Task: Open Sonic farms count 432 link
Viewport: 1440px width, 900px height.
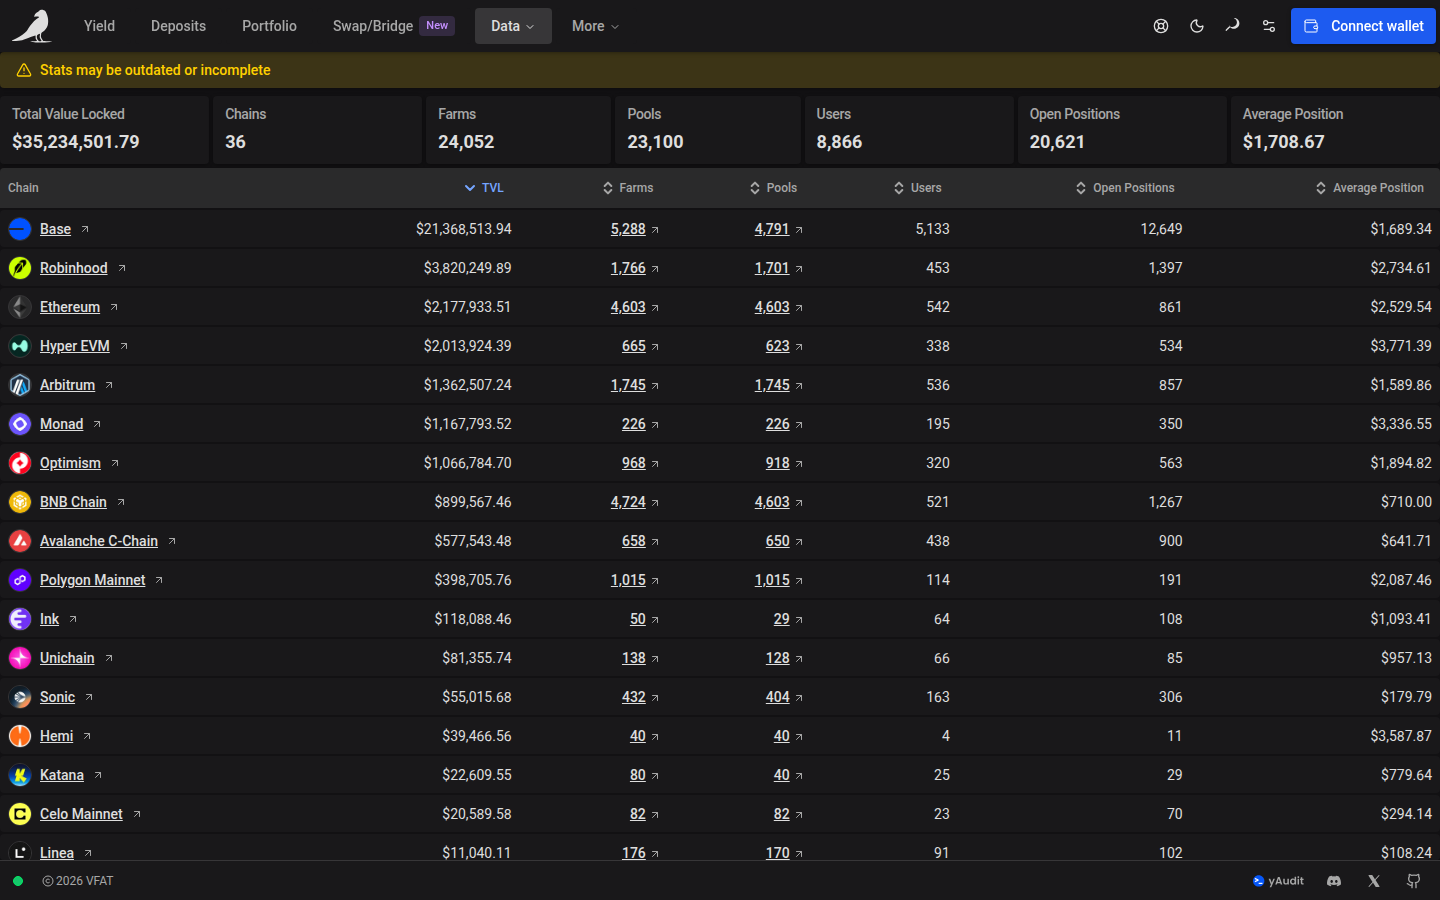Action: [x=634, y=697]
